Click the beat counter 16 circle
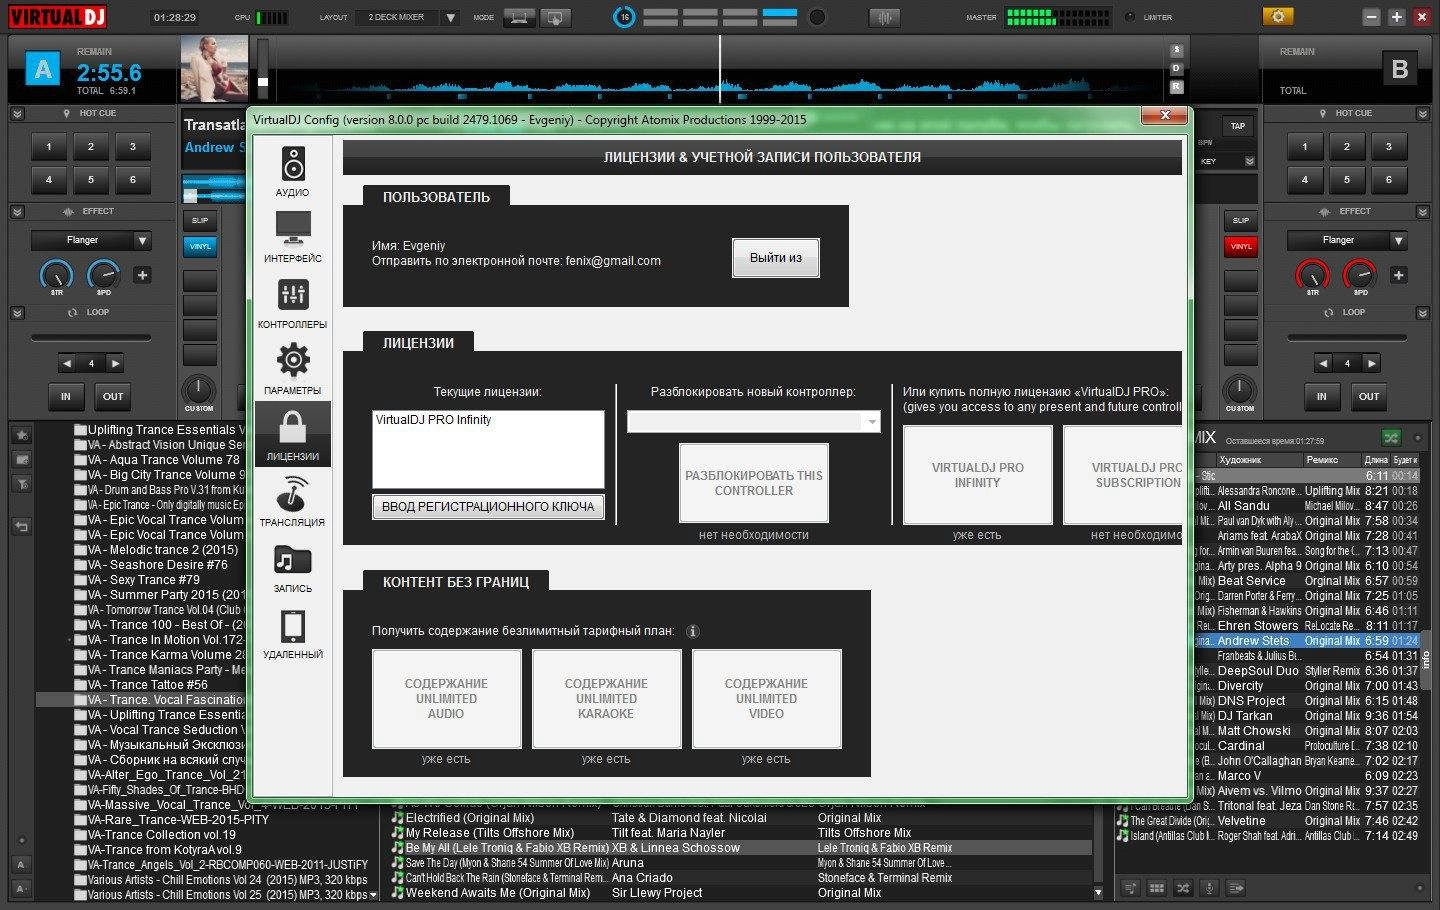Screen dimensions: 1440x910 [x=624, y=17]
